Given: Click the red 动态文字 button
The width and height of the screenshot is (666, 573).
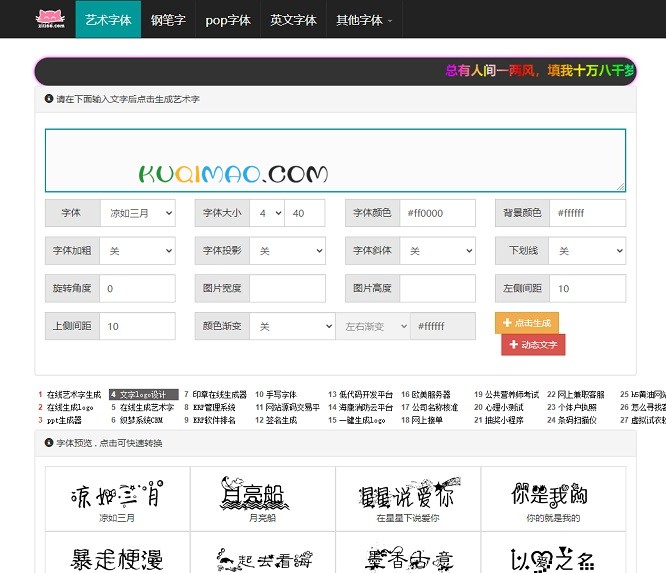Looking at the screenshot, I should [533, 344].
